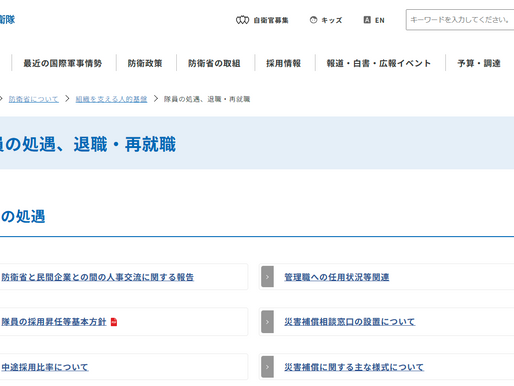Click the 衛隊 site logo text
This screenshot has height=386, width=514.
click(x=7, y=19)
